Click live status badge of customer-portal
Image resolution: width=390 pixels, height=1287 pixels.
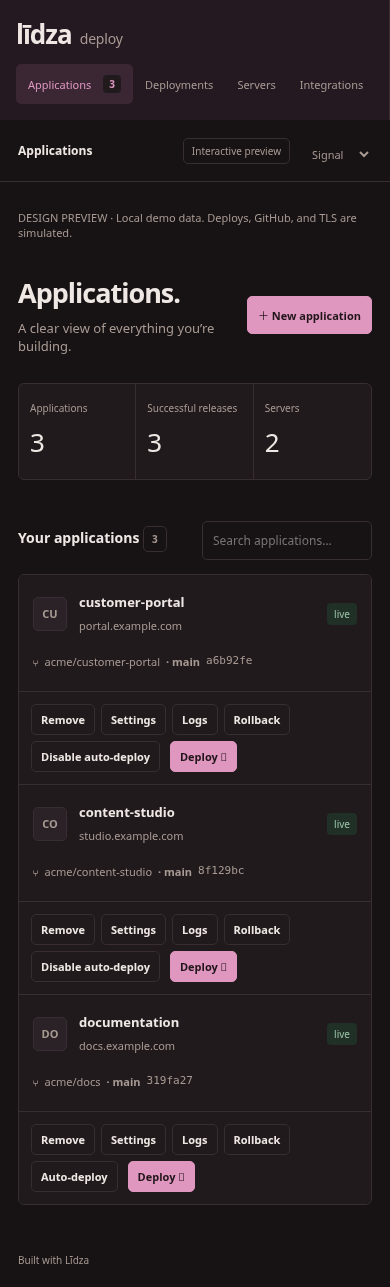[x=342, y=614]
